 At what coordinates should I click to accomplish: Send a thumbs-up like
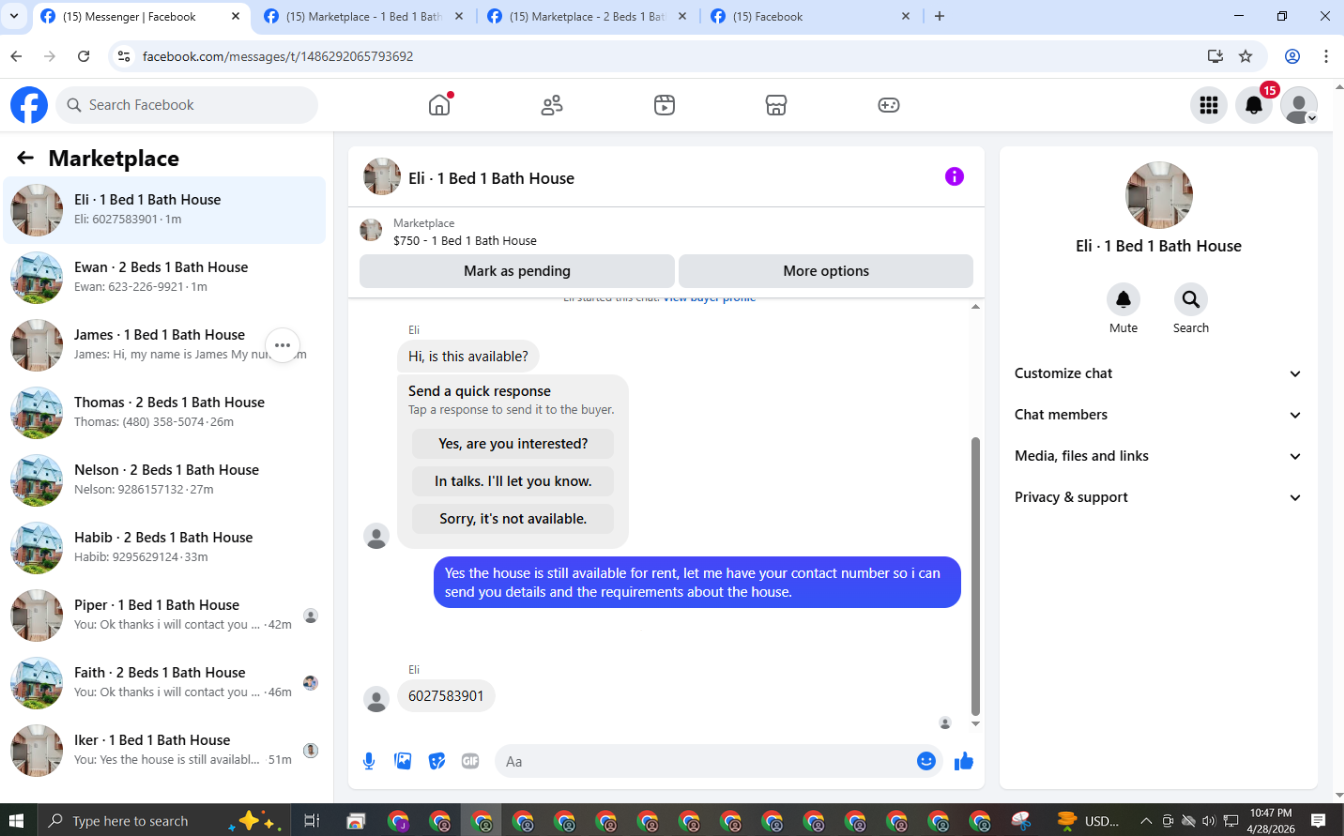tap(964, 761)
